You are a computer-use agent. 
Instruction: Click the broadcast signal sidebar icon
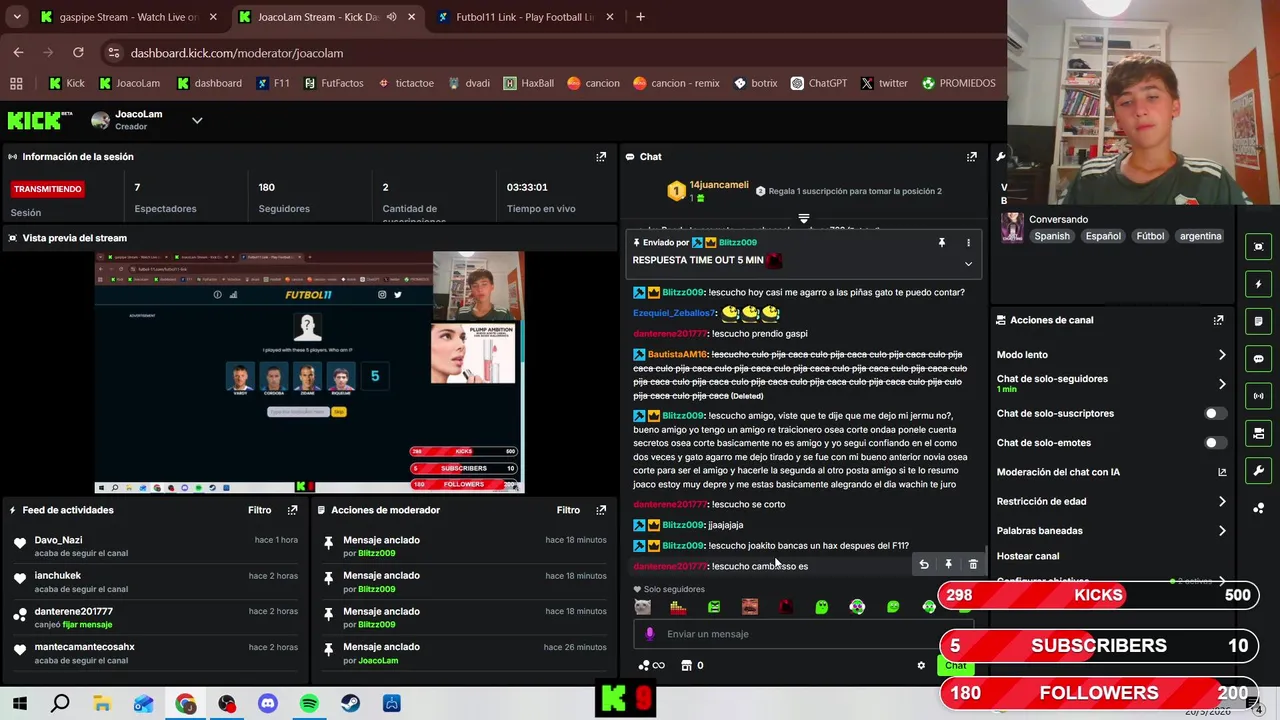coord(1258,396)
